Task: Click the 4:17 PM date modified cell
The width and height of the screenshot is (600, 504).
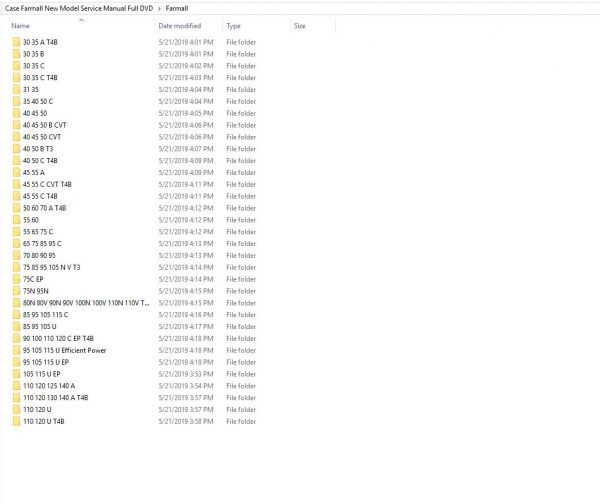Action: (x=186, y=327)
